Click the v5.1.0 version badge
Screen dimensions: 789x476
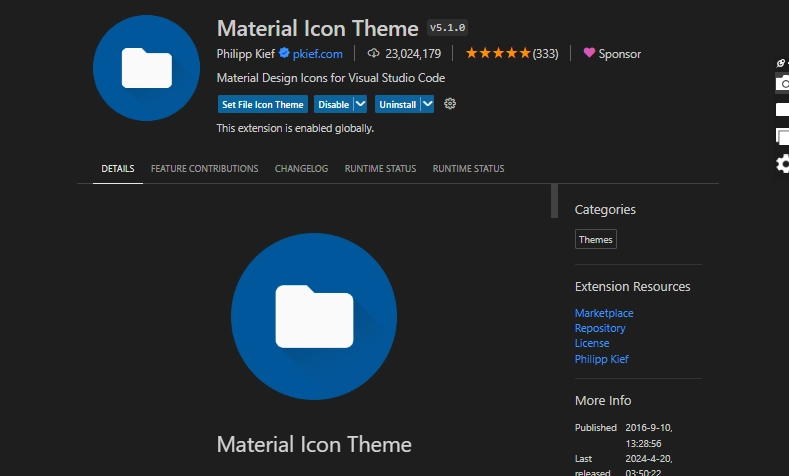[447, 28]
